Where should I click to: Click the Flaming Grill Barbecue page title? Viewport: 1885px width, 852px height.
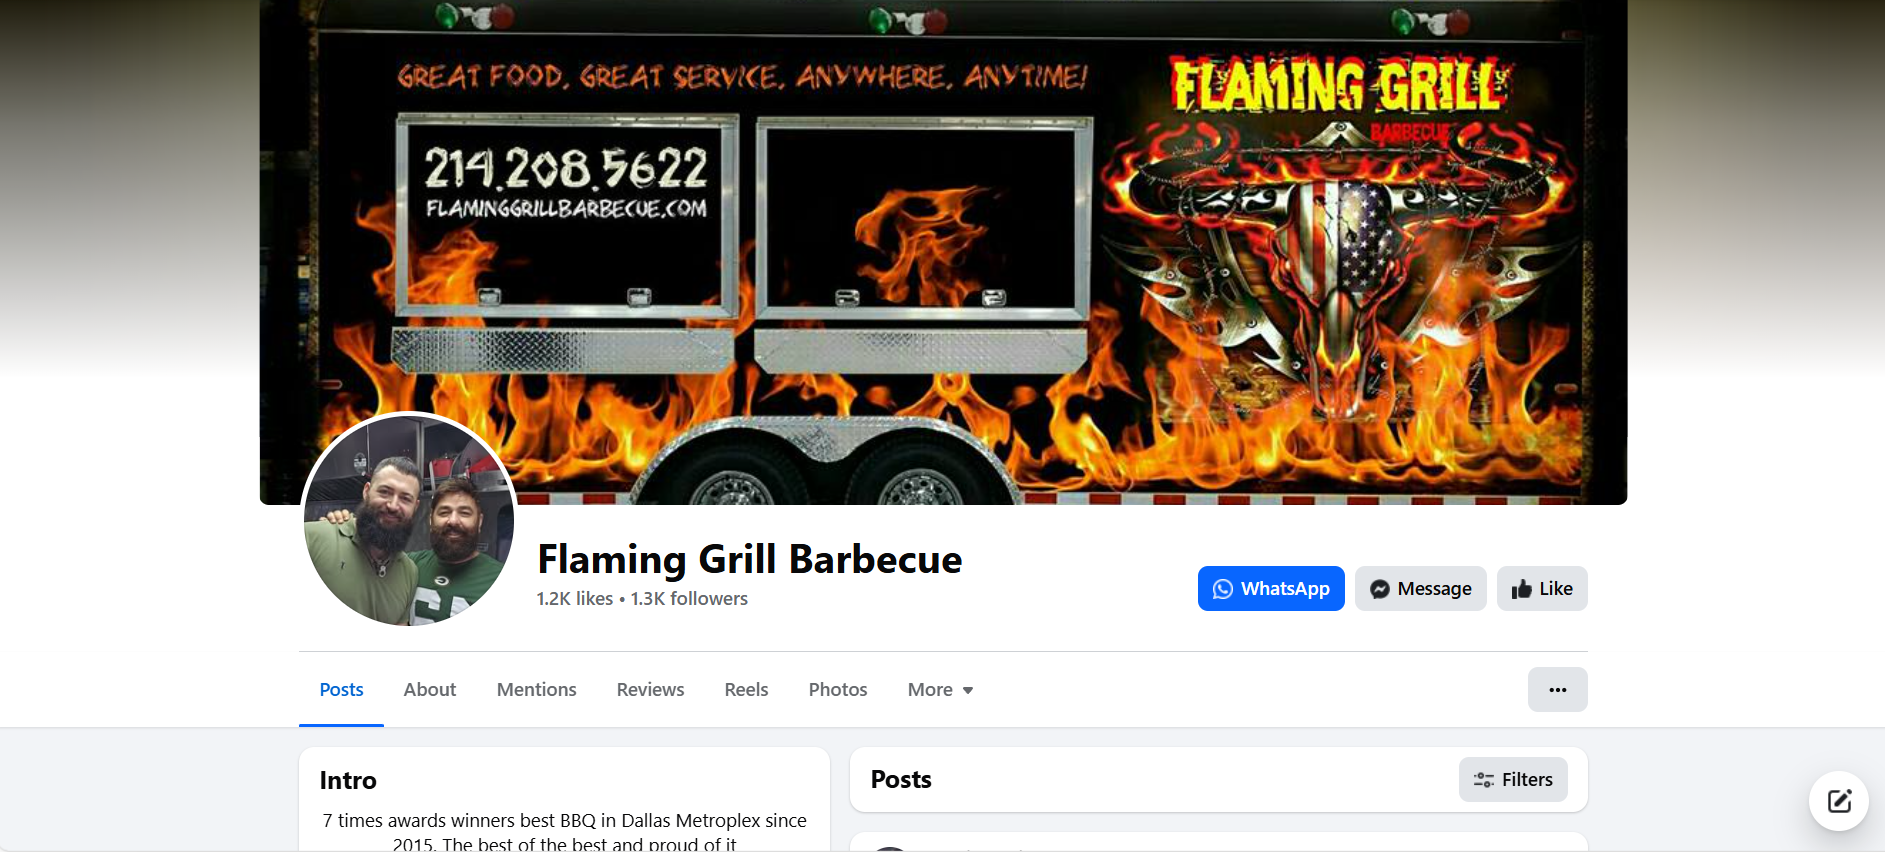pos(750,560)
